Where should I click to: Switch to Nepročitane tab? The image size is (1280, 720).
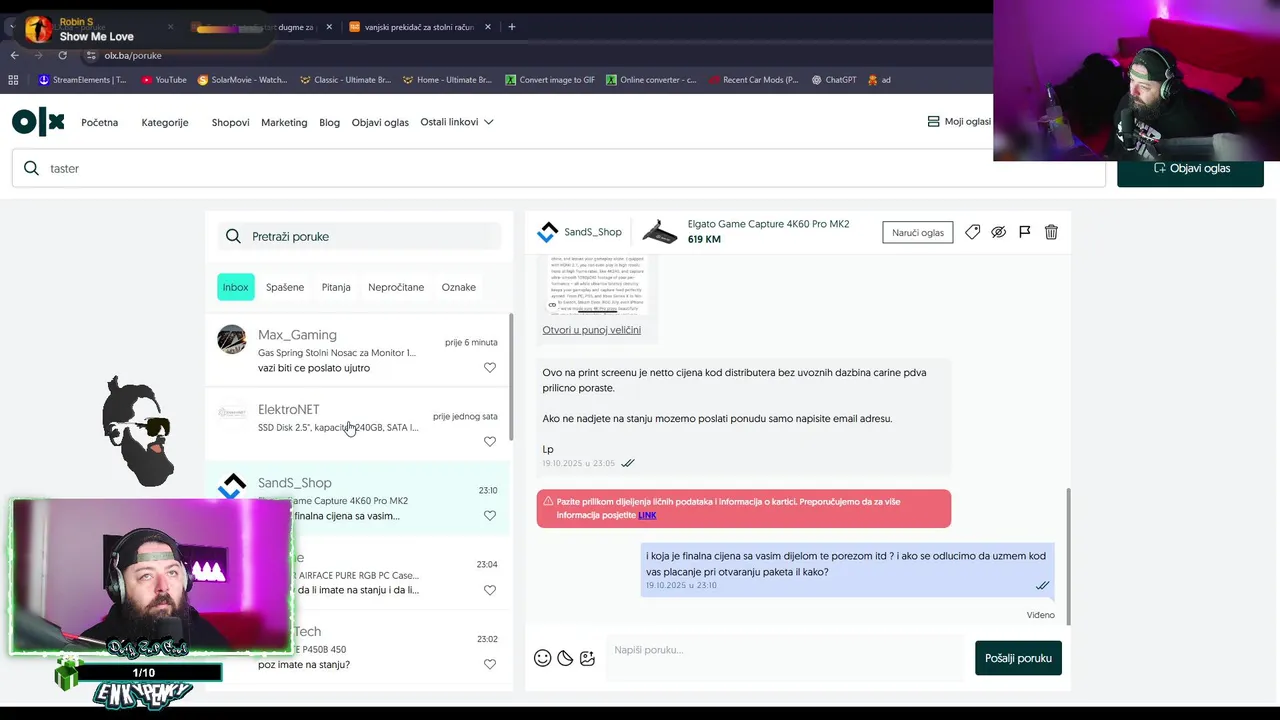[396, 287]
